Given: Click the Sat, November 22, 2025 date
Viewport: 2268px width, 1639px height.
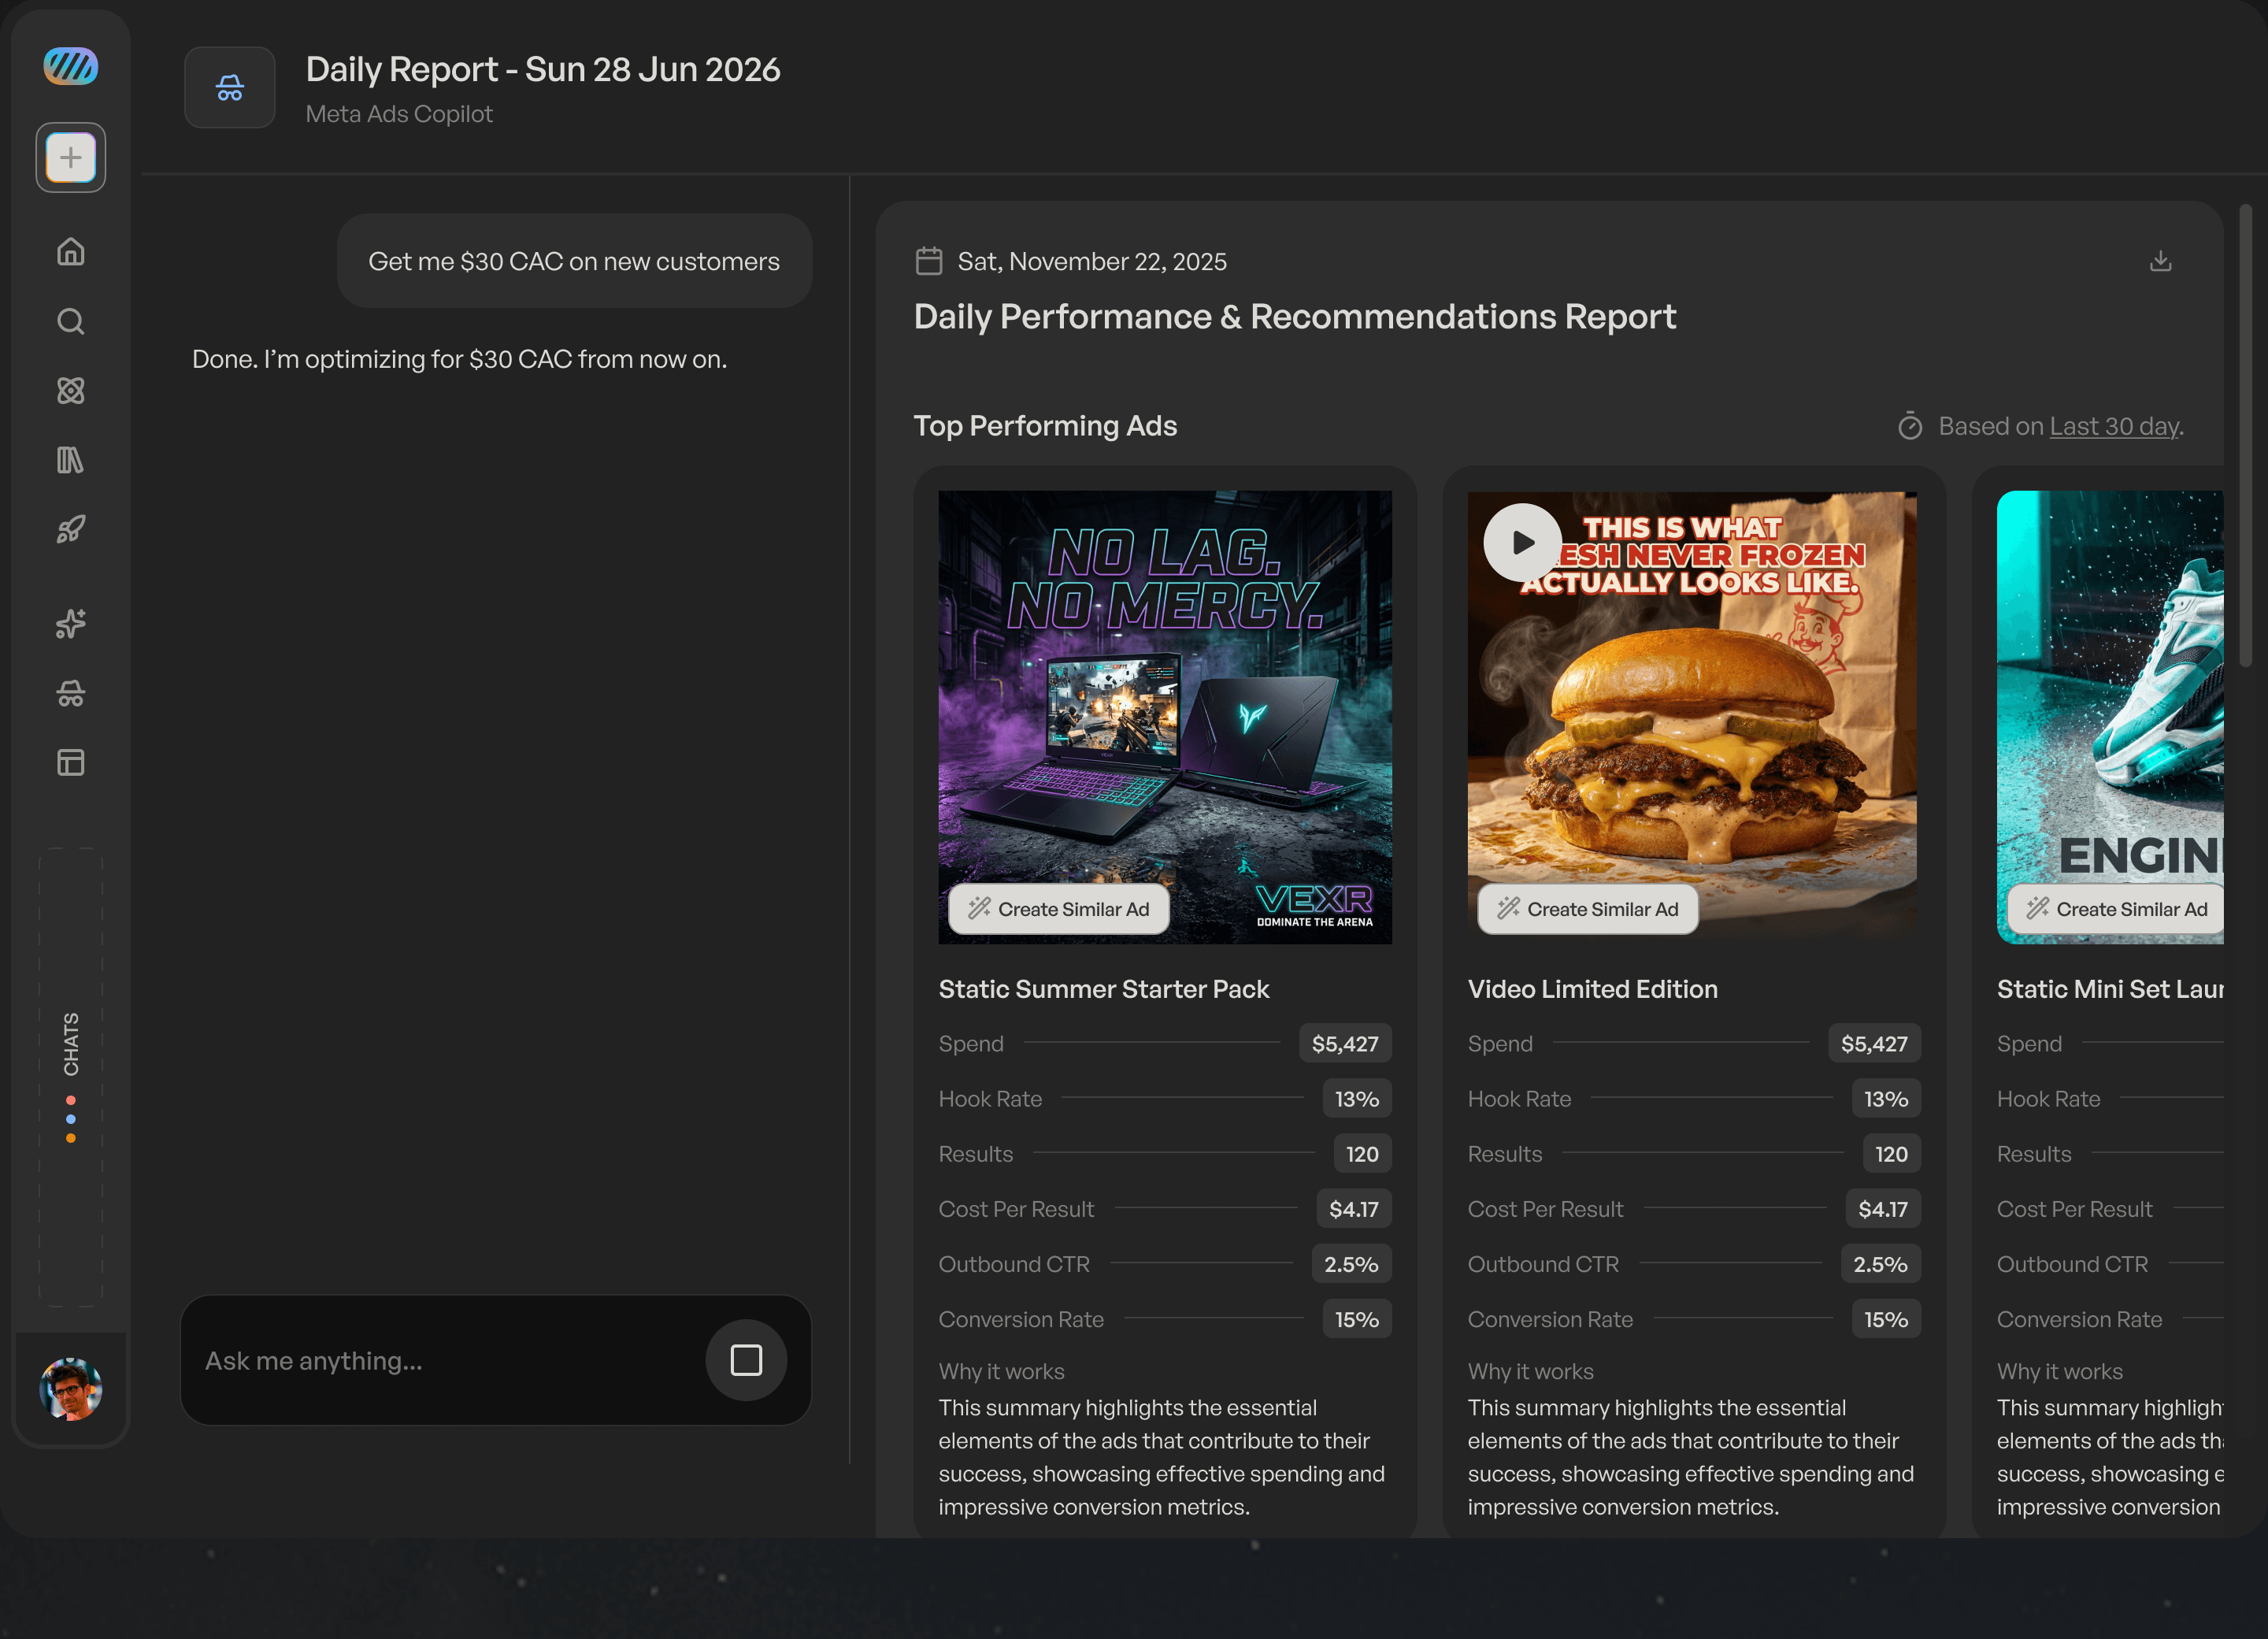Looking at the screenshot, I should 1092,261.
